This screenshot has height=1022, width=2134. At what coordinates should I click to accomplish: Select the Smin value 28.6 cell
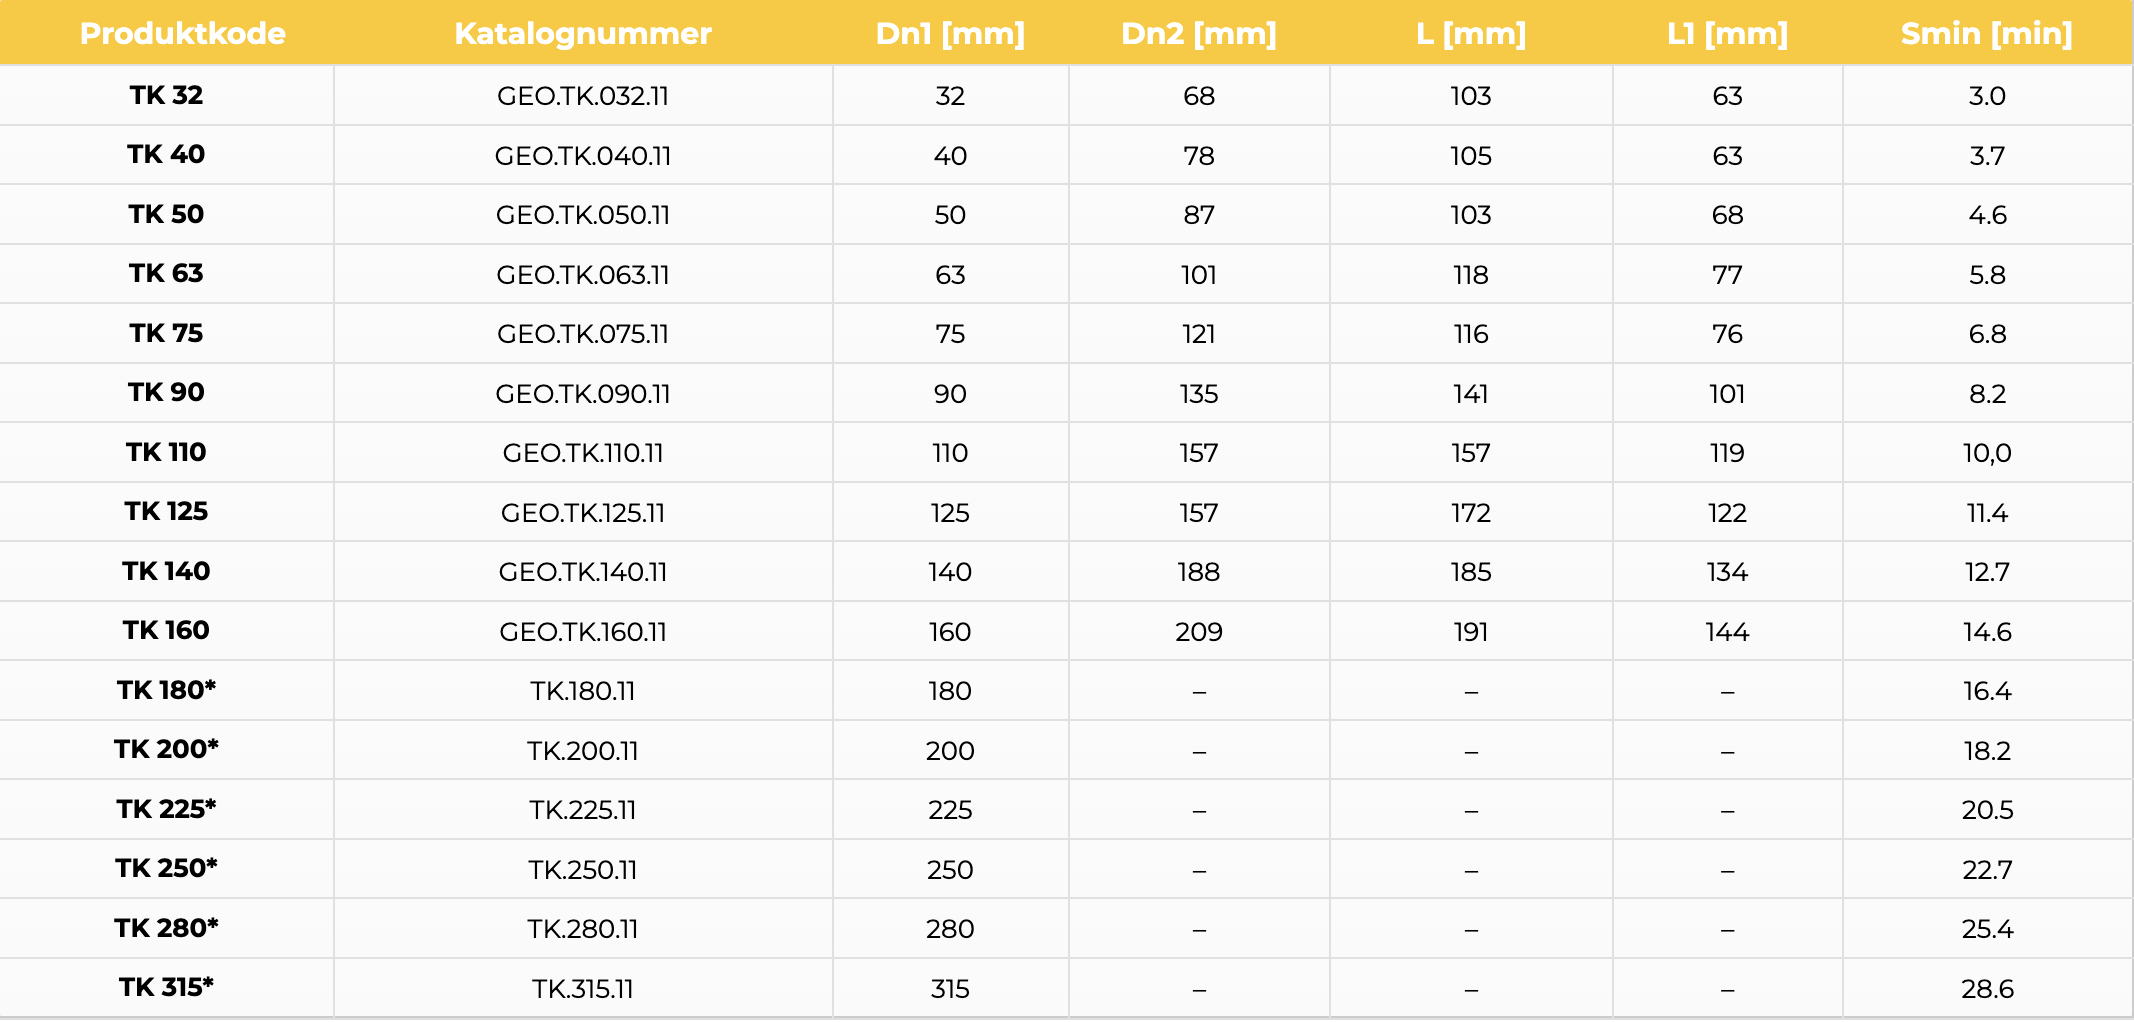coord(1987,989)
